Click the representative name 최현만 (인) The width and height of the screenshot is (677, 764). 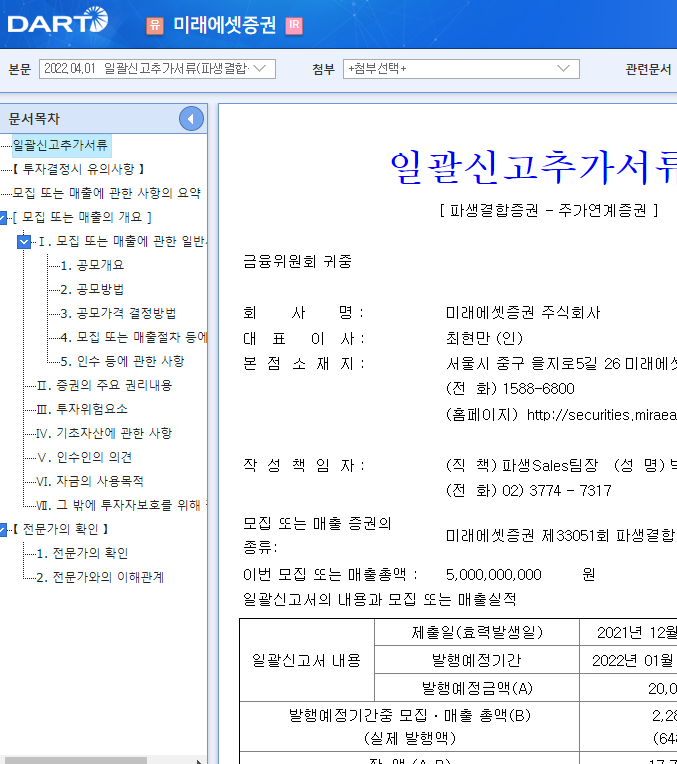click(484, 338)
